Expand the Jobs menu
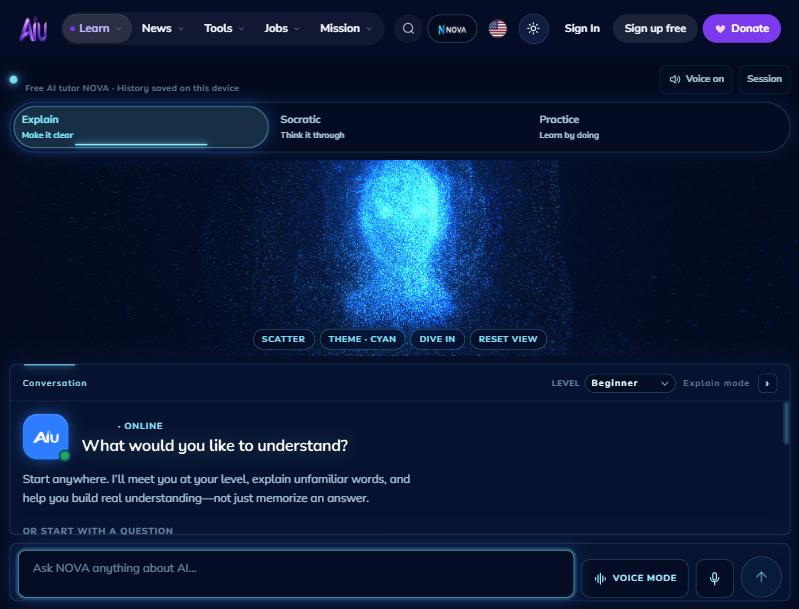This screenshot has width=799, height=609. 281,29
